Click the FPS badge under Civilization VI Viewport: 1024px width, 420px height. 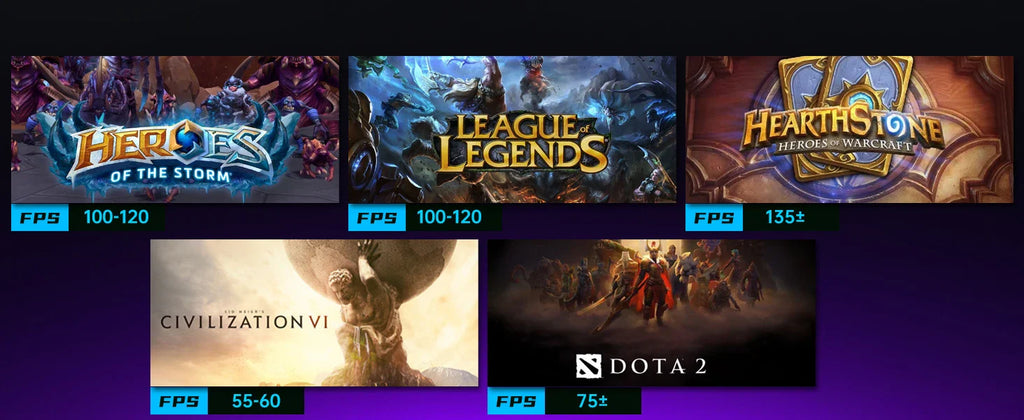(179, 400)
